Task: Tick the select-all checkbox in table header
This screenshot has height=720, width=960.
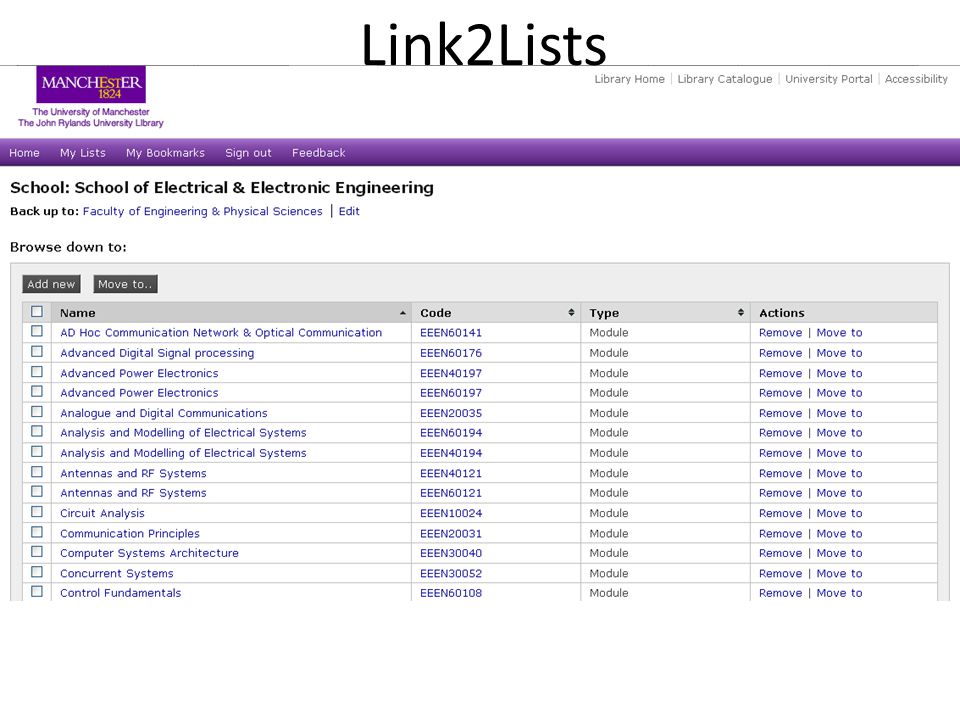Action: [x=37, y=312]
